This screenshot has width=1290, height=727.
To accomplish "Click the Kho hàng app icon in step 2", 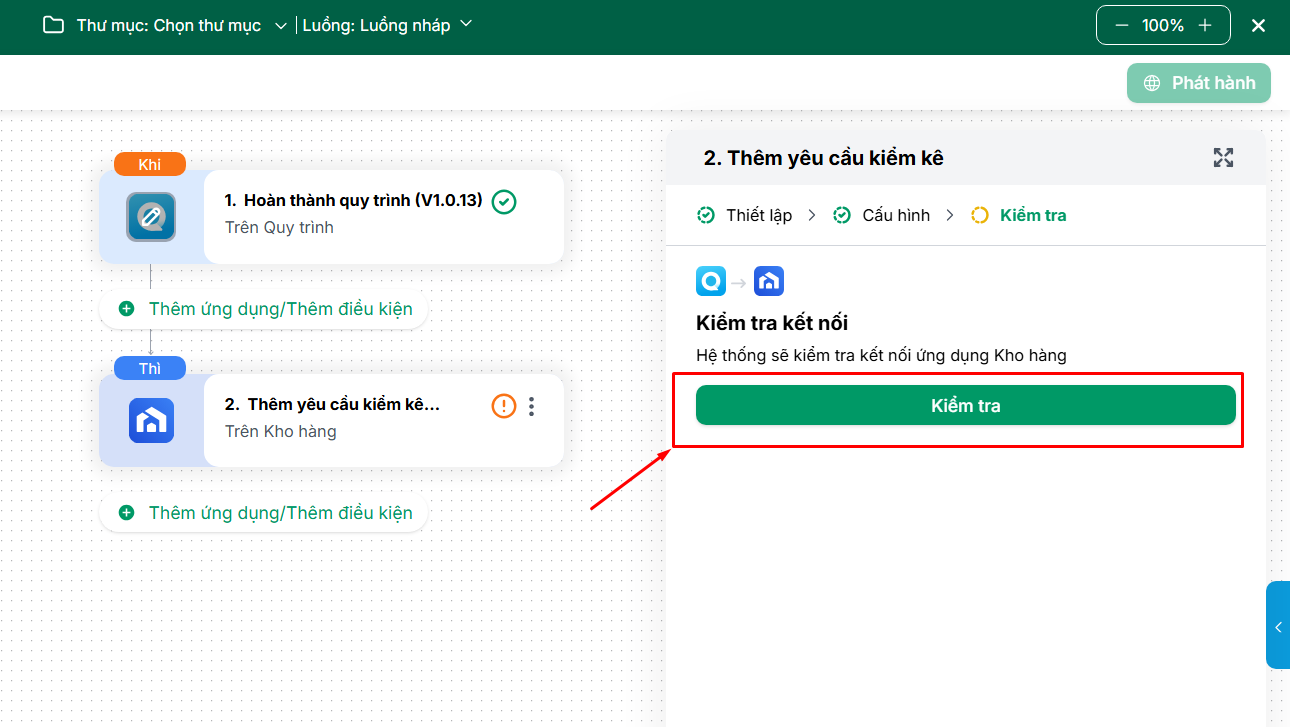I will [151, 421].
